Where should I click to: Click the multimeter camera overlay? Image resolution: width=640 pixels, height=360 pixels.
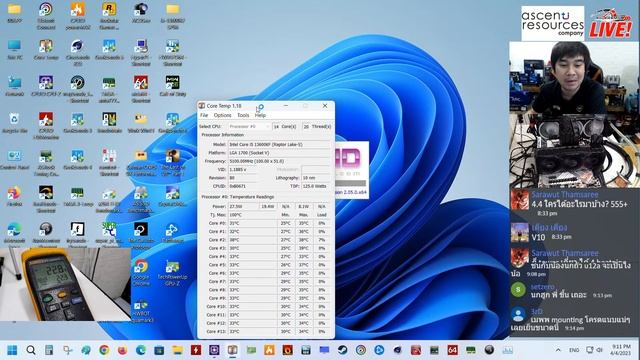click(65, 284)
